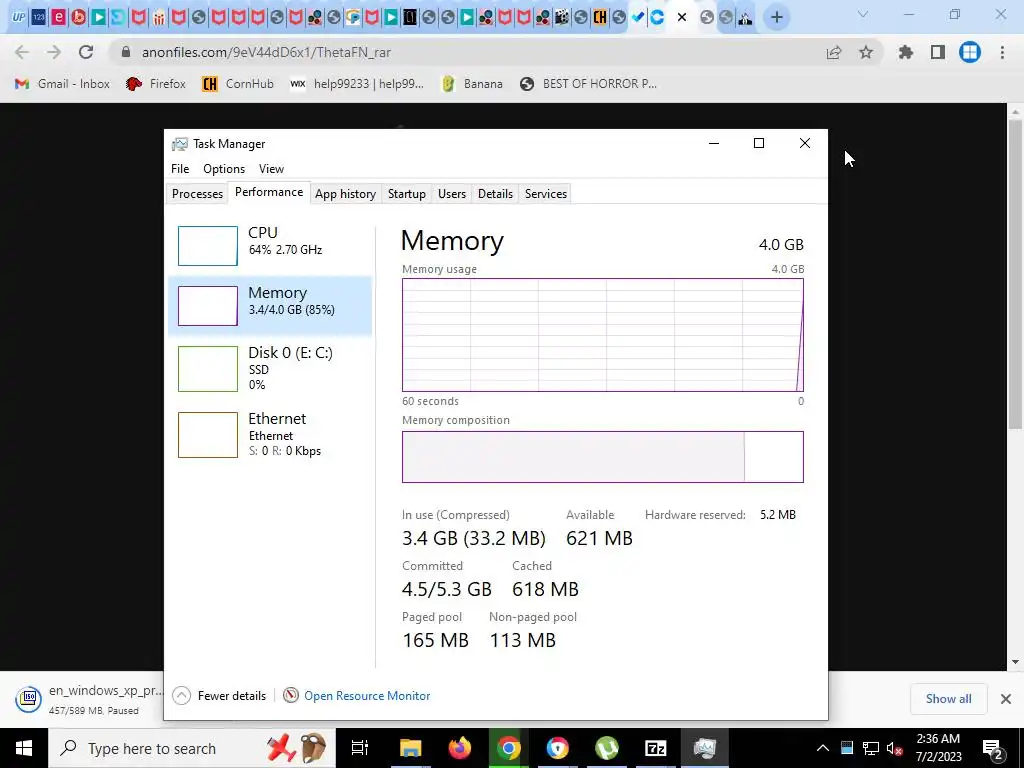Click the muted volume tray icon
The image size is (1024, 768).
[x=895, y=748]
